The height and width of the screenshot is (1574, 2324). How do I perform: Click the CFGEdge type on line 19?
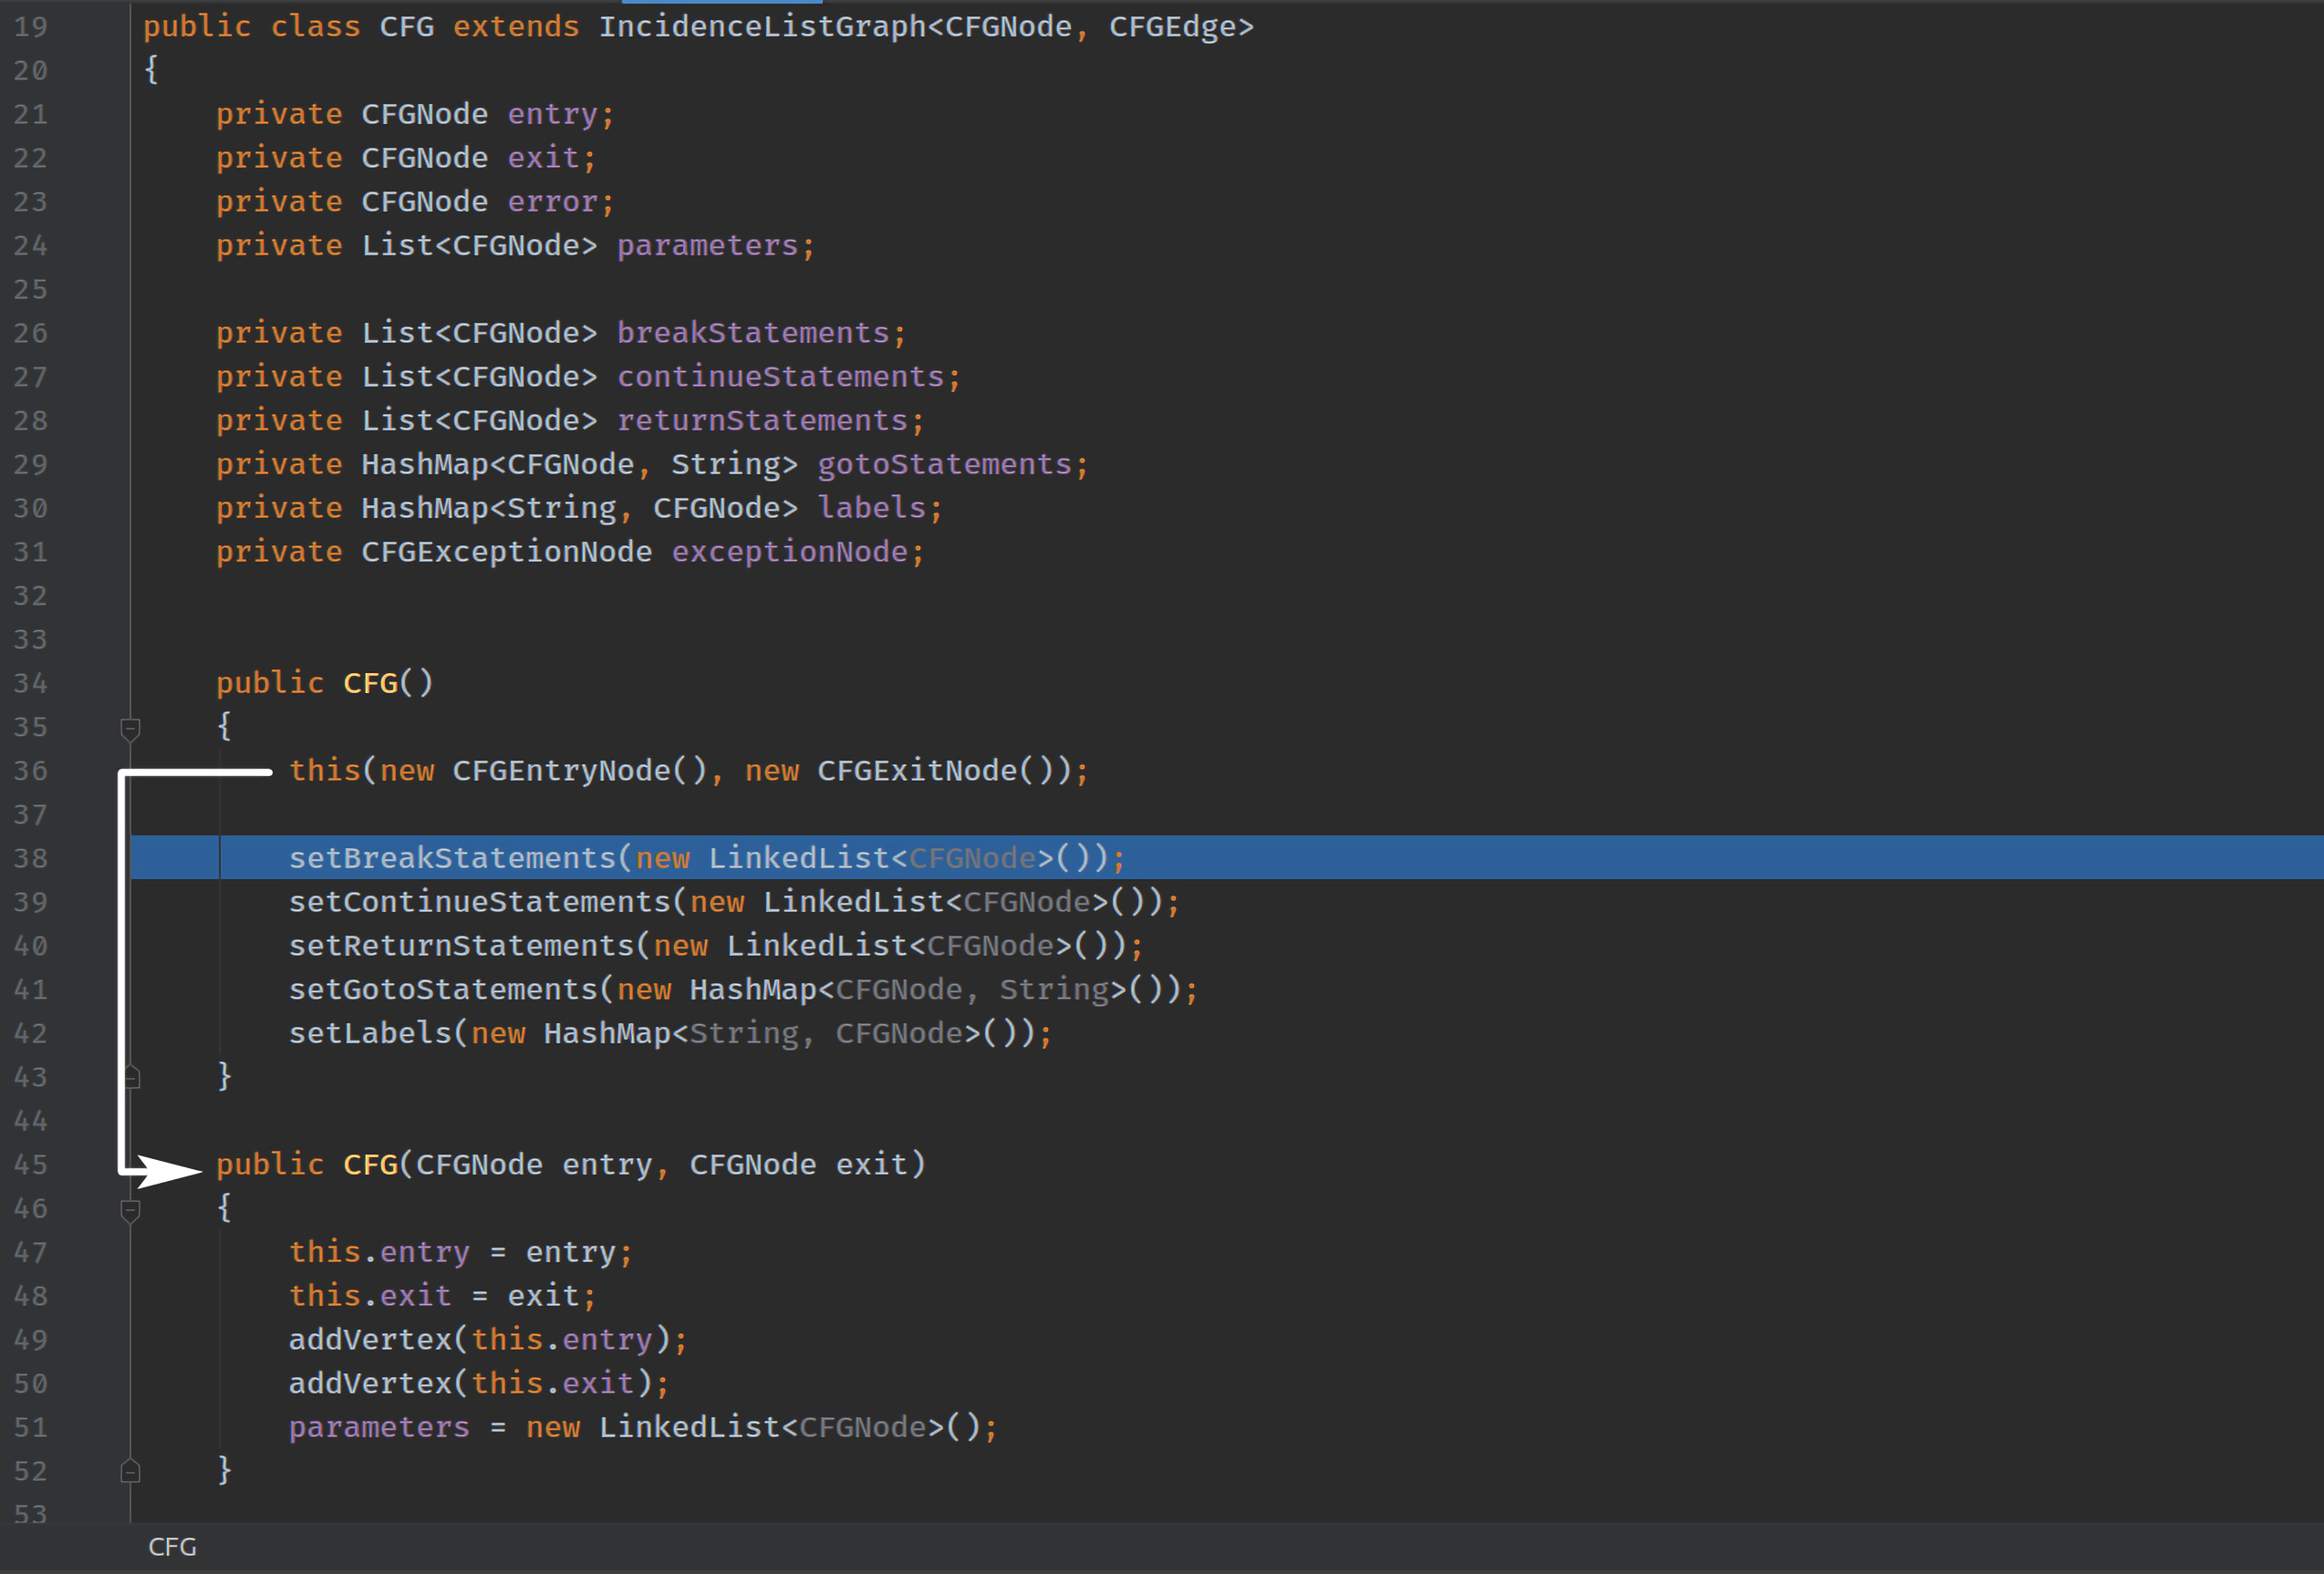[x=1173, y=27]
